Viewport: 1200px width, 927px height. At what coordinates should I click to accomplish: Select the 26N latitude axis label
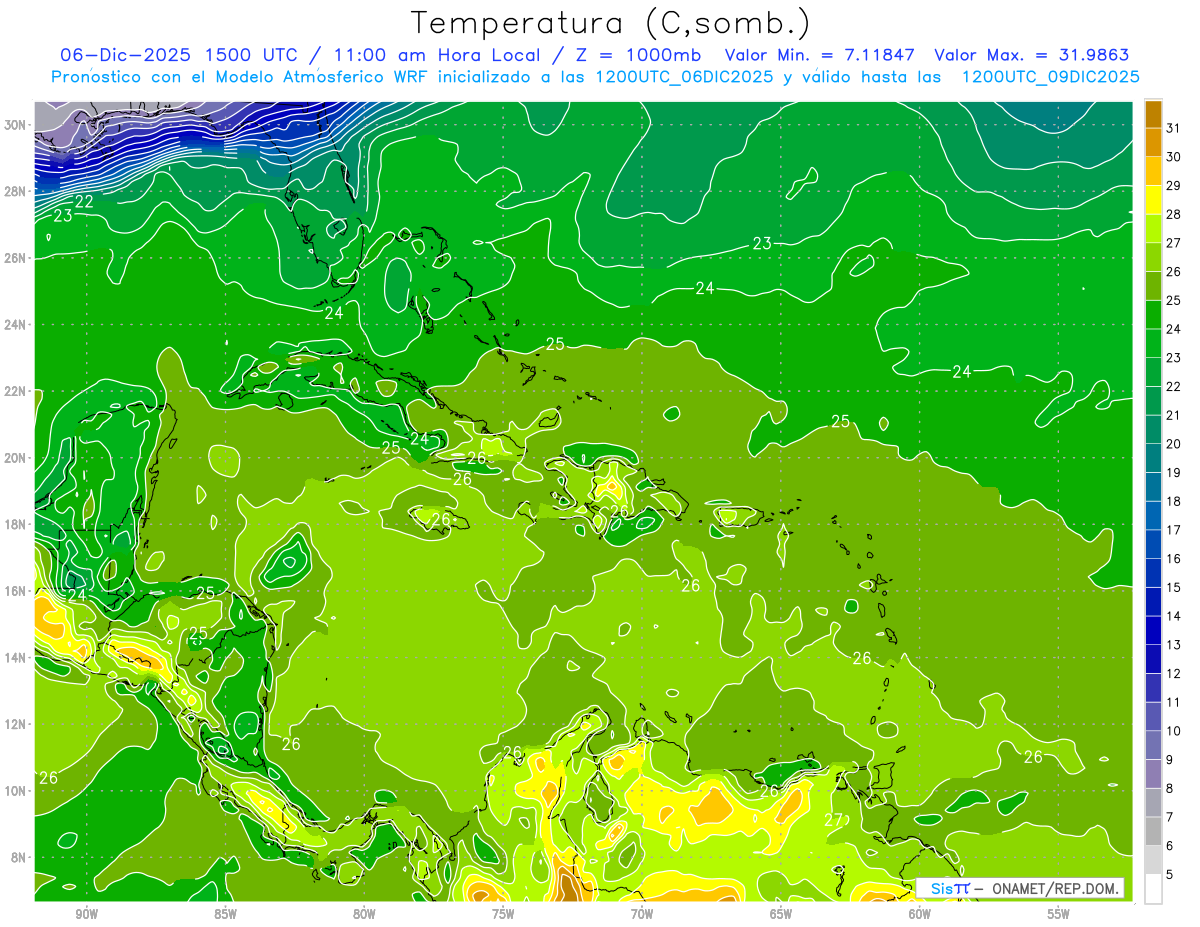17,258
